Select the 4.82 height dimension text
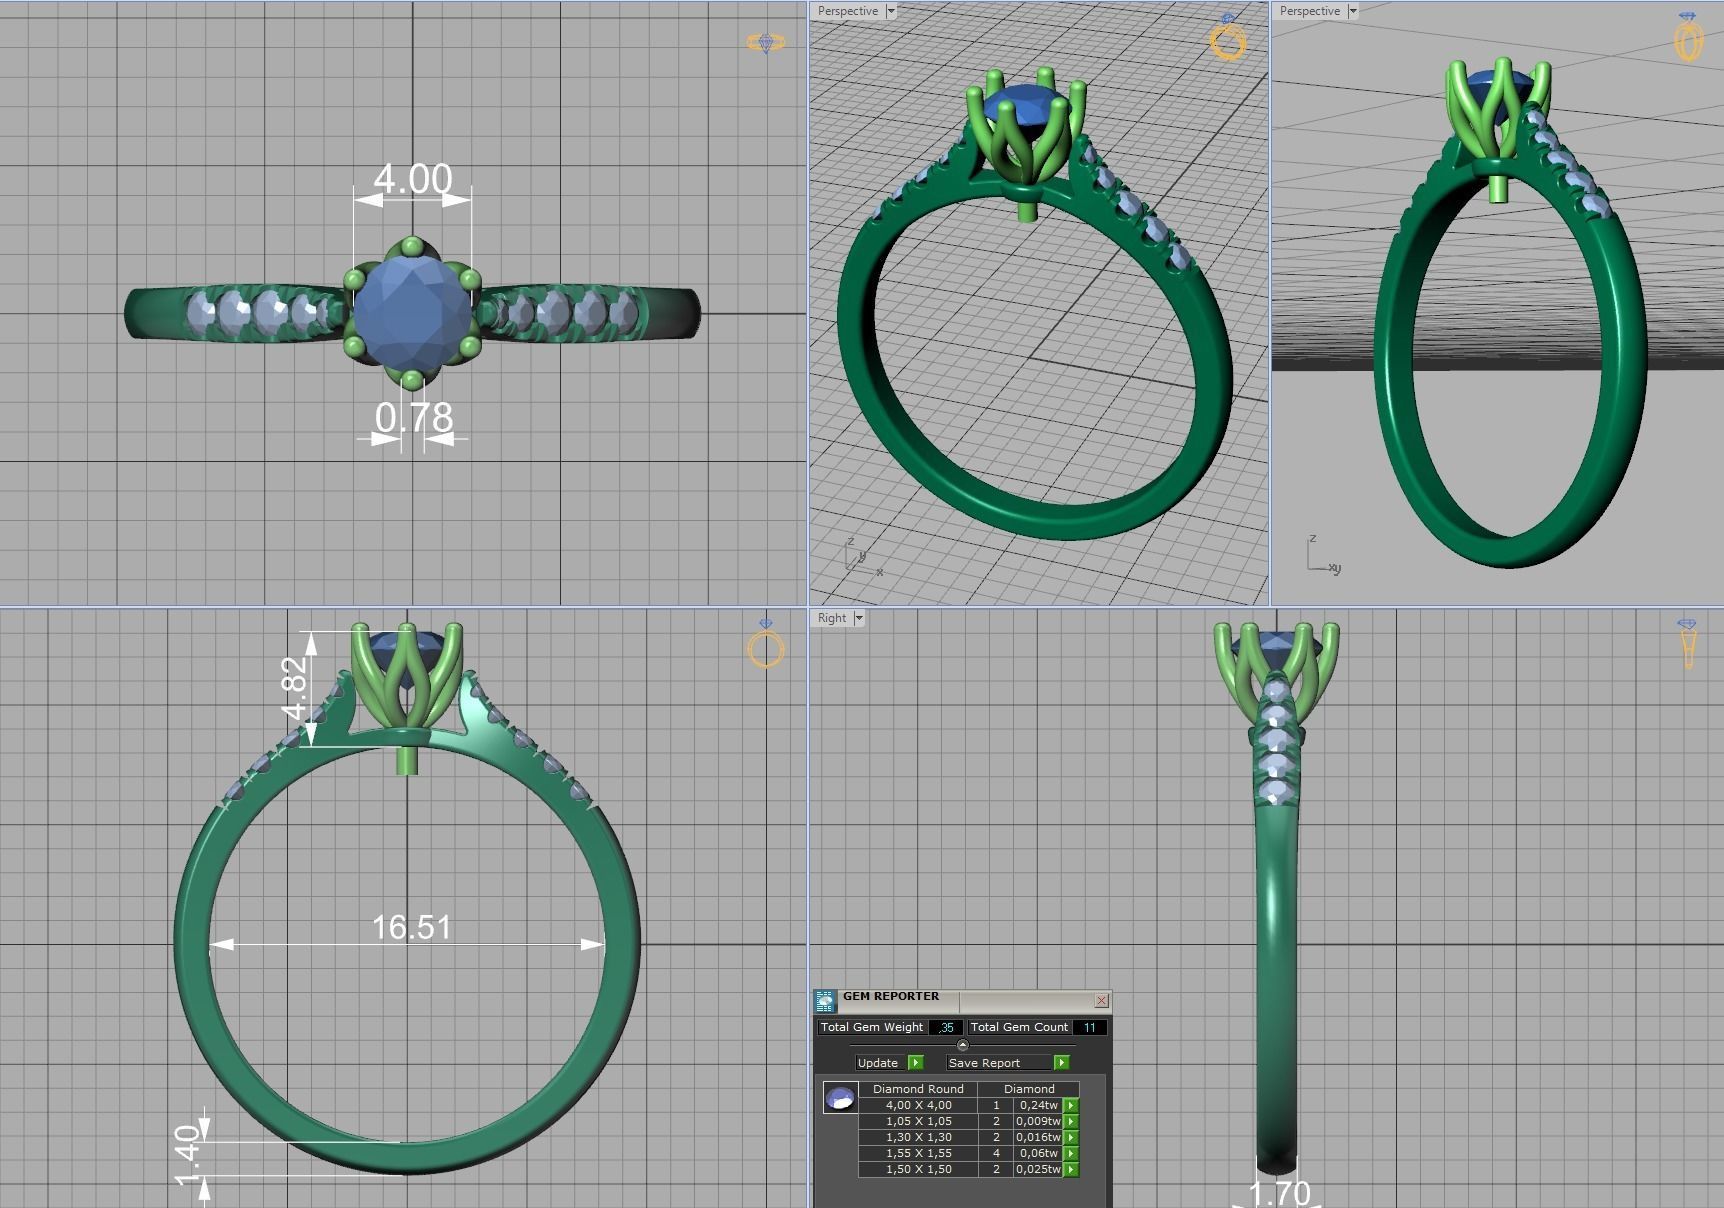 (x=294, y=688)
